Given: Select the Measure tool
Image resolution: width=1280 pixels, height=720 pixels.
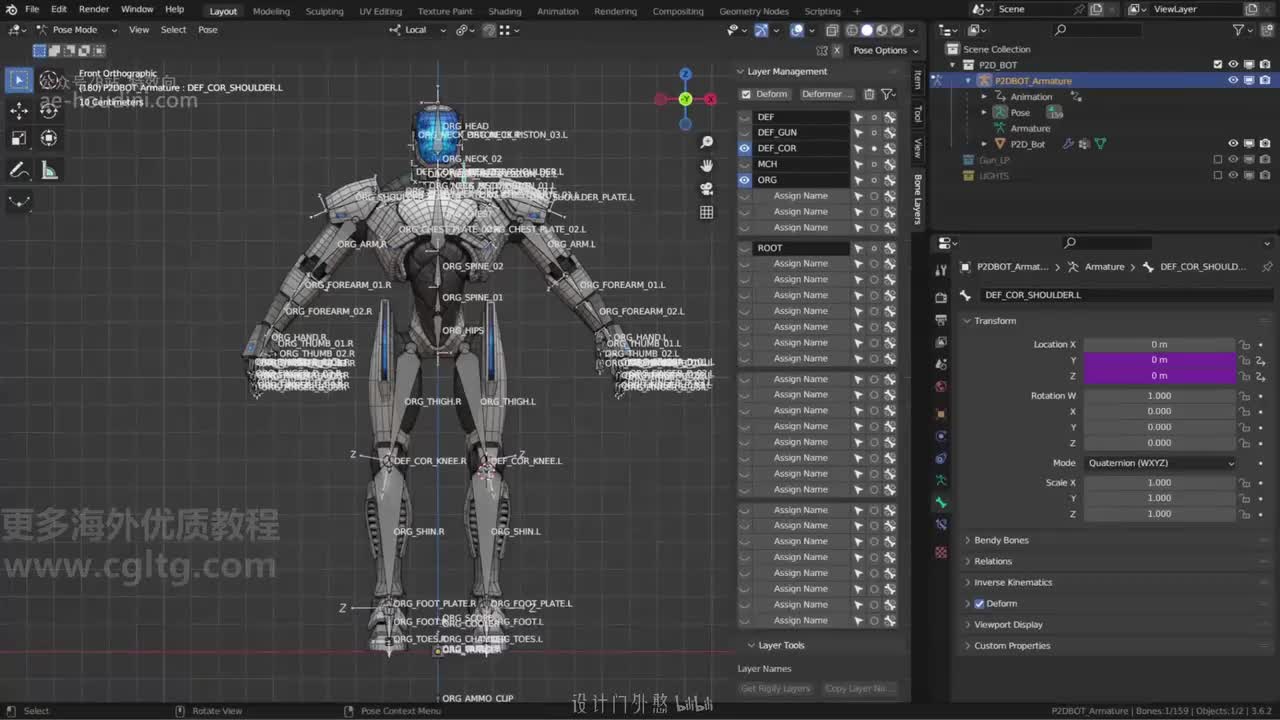Looking at the screenshot, I should point(49,171).
